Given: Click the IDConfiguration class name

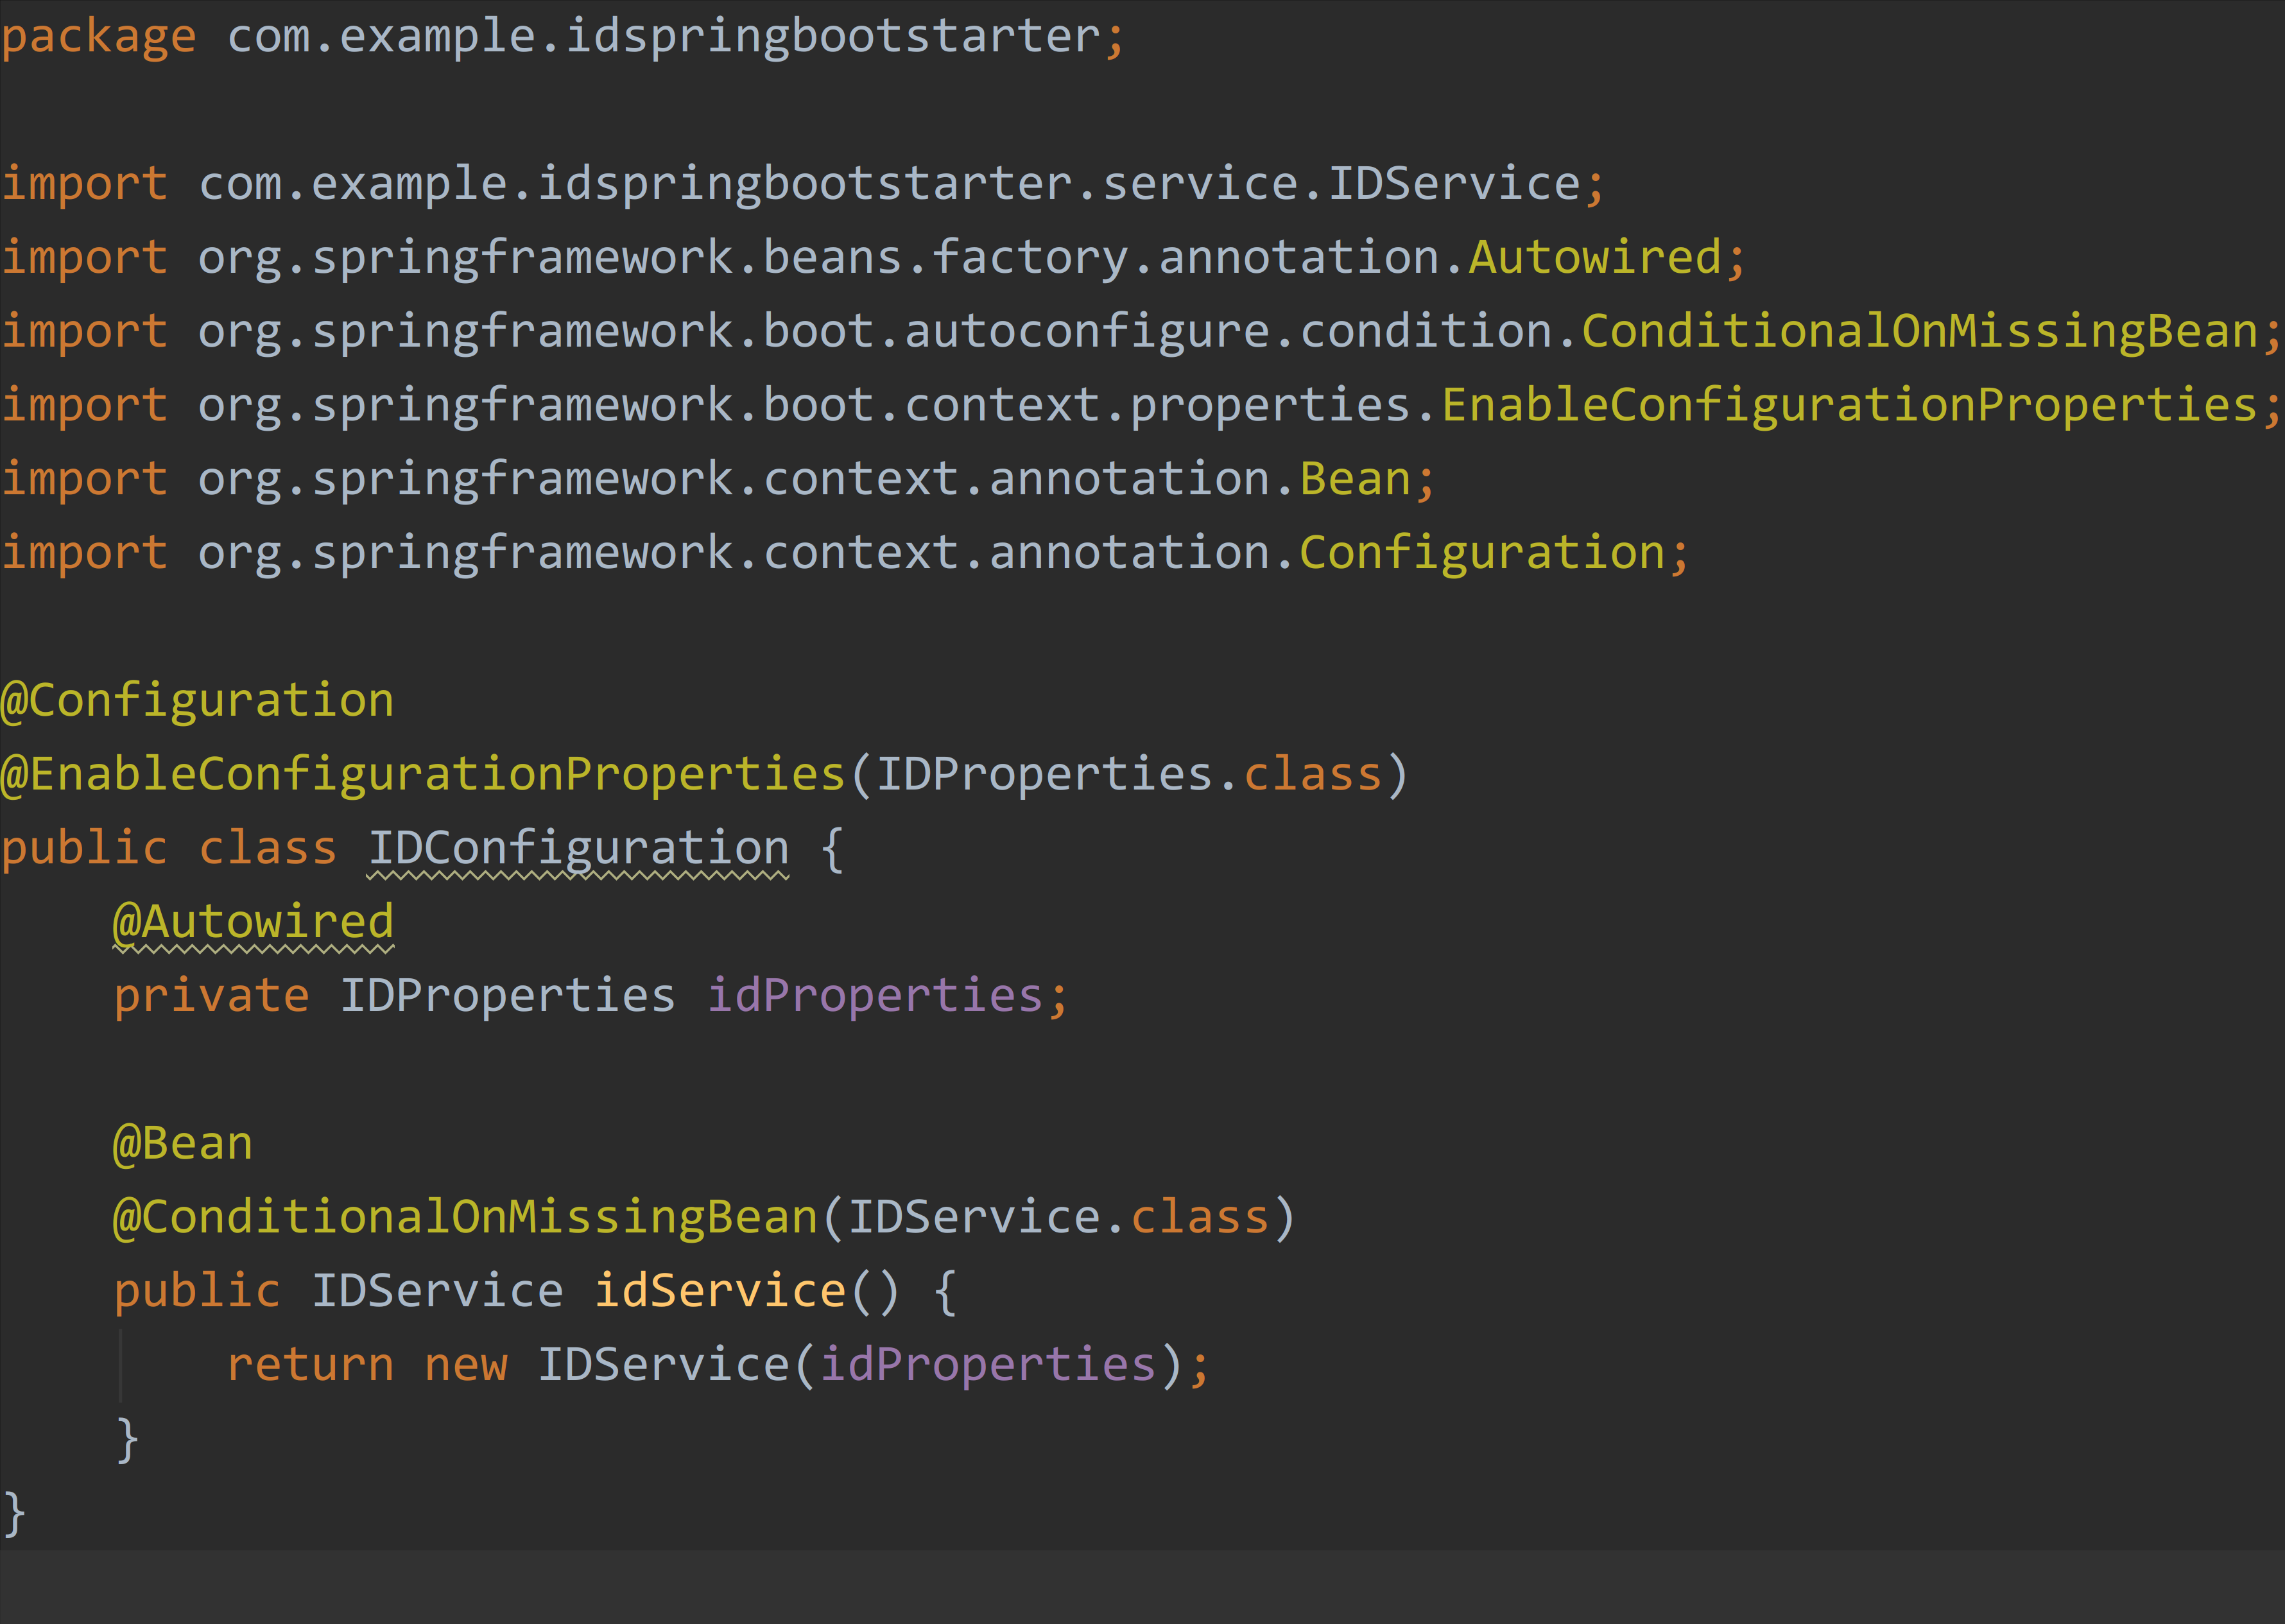Looking at the screenshot, I should tap(578, 848).
